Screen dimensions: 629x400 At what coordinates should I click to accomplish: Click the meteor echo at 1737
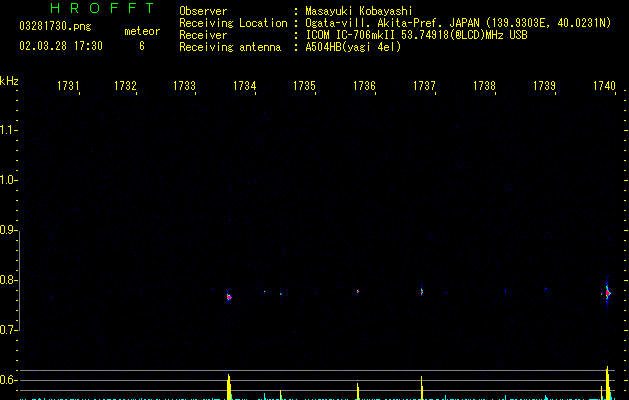point(422,291)
